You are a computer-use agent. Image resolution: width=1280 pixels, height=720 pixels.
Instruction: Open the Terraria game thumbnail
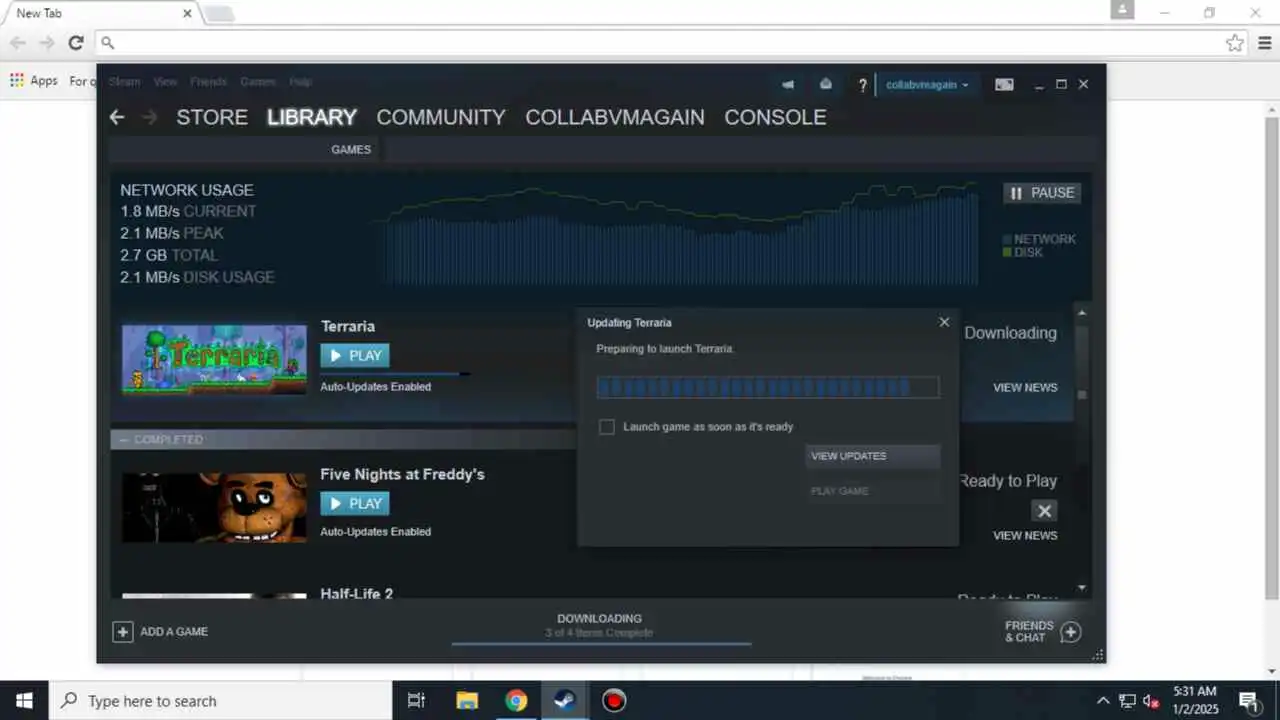click(214, 358)
